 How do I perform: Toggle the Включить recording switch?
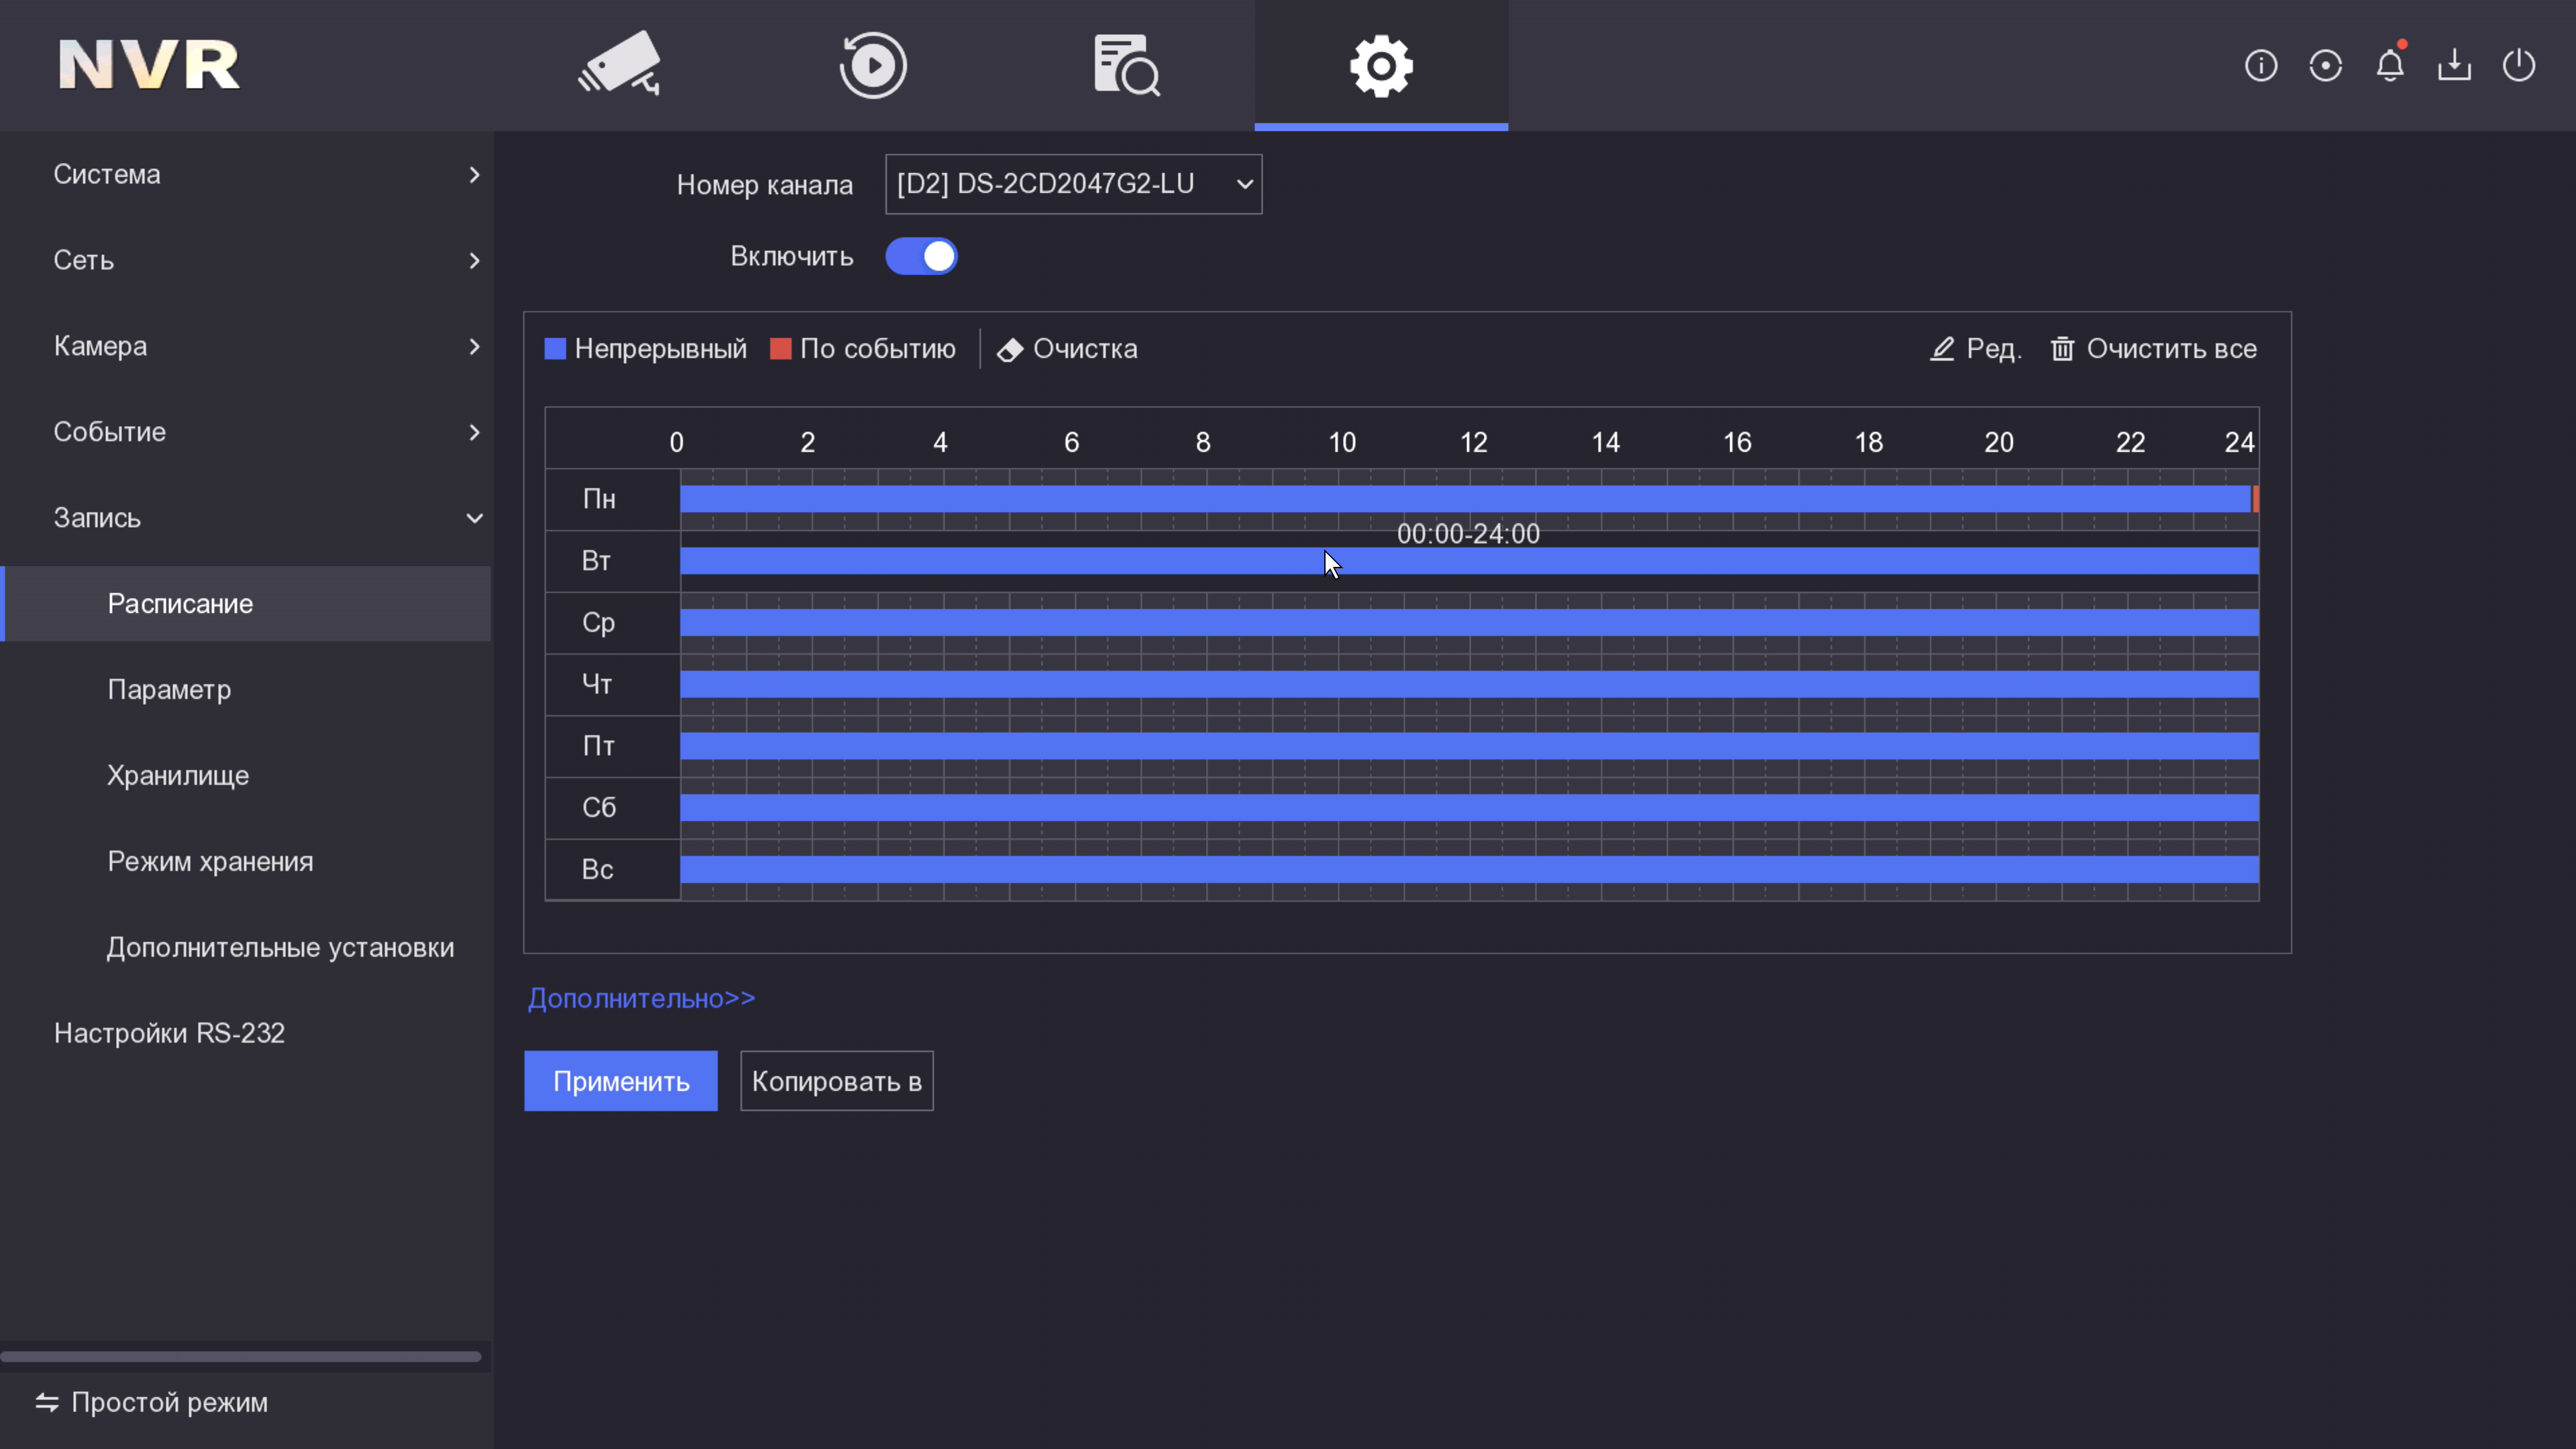pyautogui.click(x=921, y=256)
